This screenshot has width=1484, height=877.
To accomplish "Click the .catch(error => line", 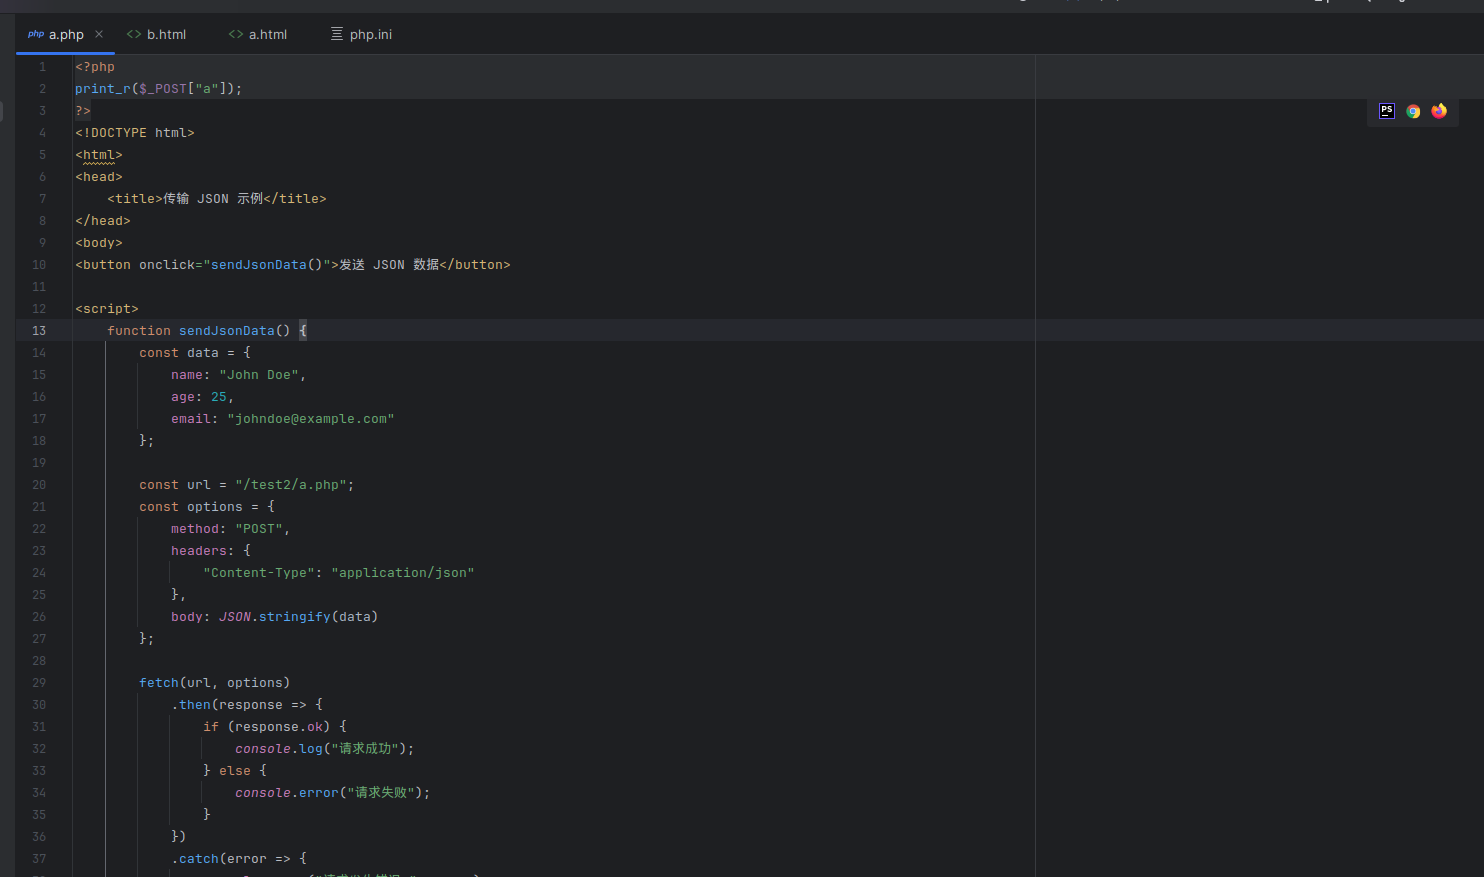I will coord(239,859).
